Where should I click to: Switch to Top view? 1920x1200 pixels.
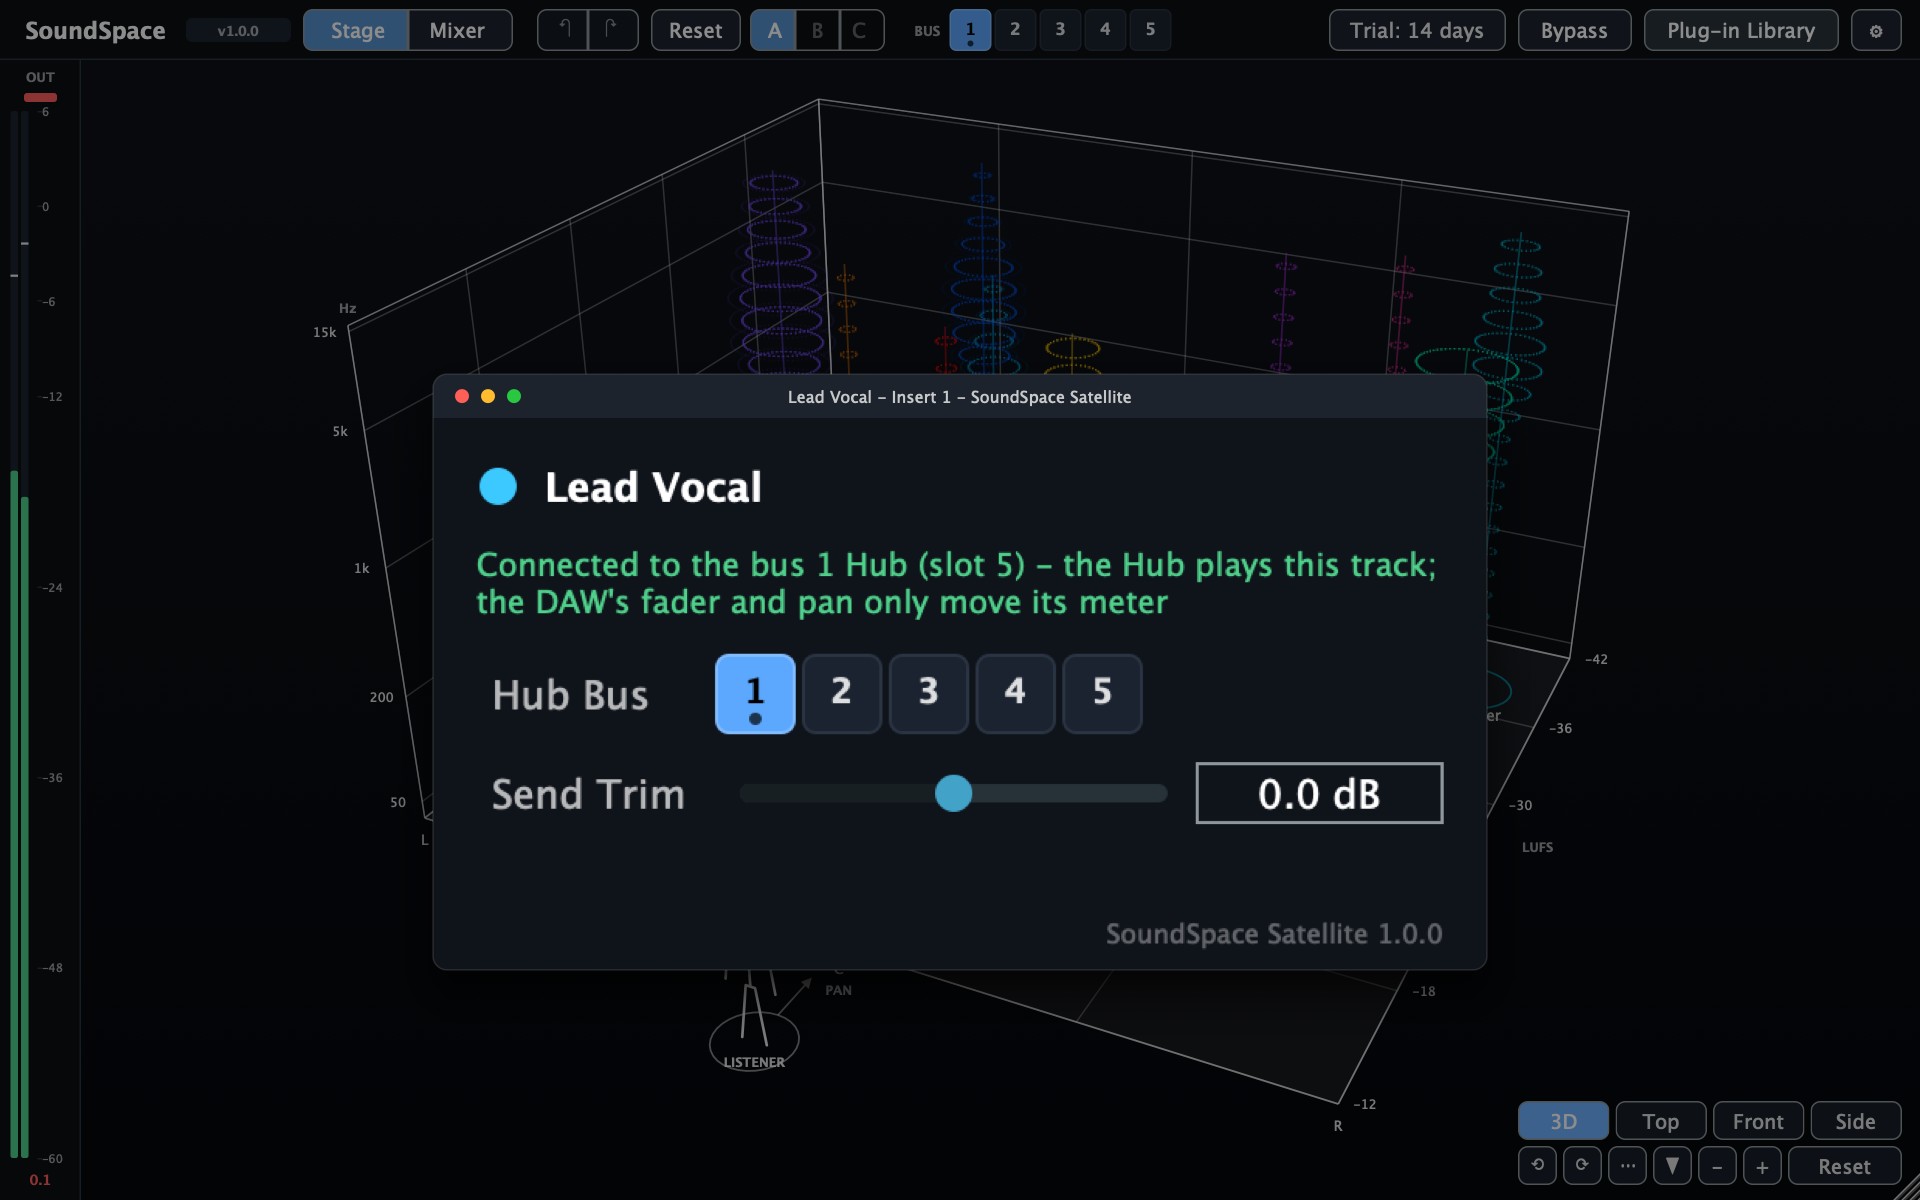(1660, 1121)
